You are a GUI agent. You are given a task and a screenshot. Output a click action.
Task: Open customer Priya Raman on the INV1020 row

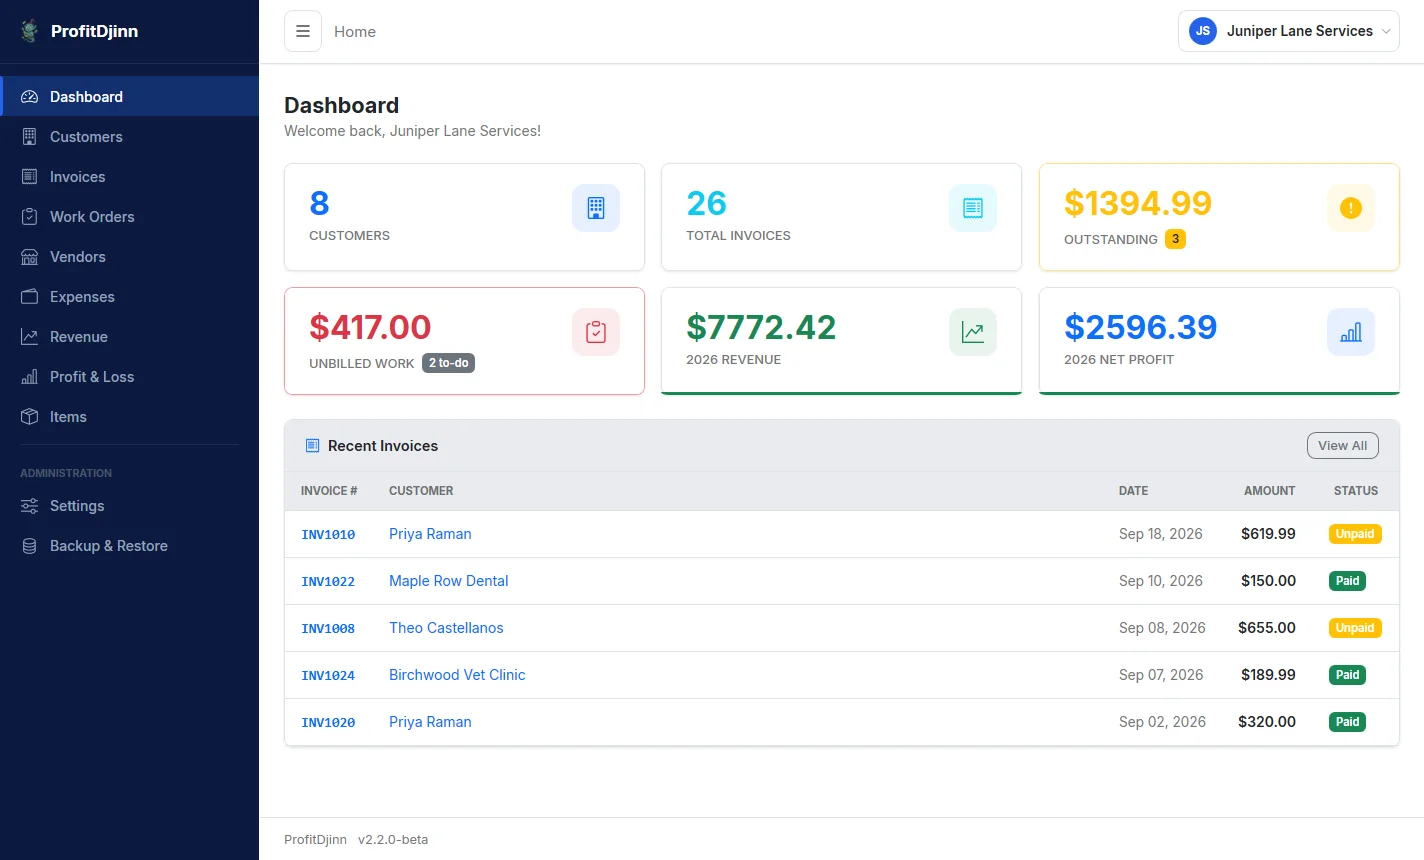[x=430, y=722]
